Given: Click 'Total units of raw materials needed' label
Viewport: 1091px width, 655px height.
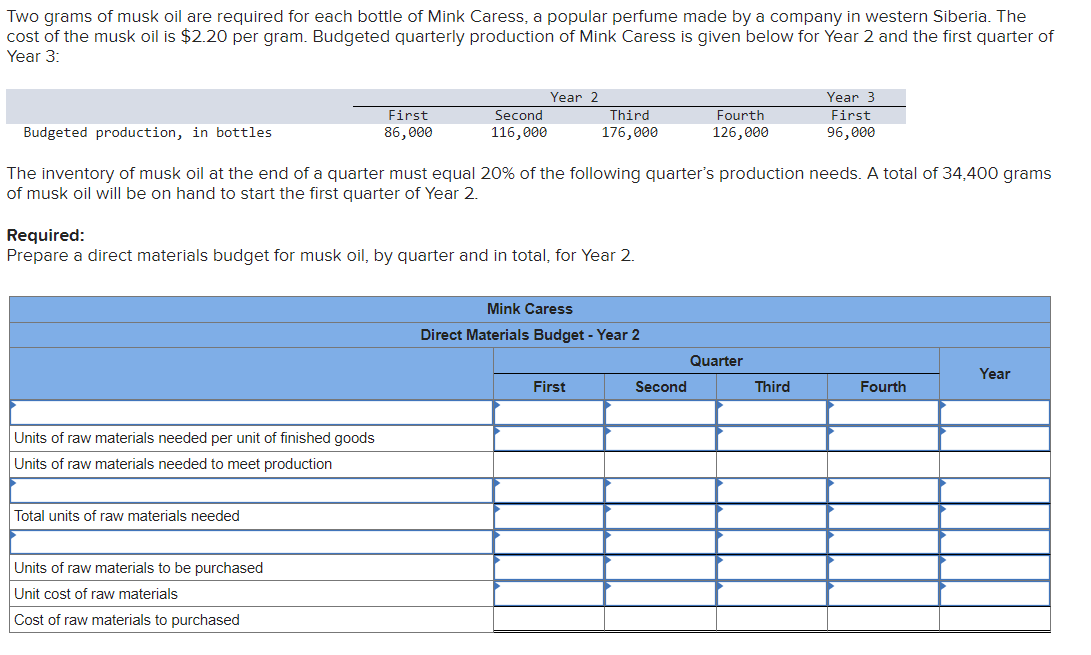Looking at the screenshot, I should pyautogui.click(x=127, y=516).
